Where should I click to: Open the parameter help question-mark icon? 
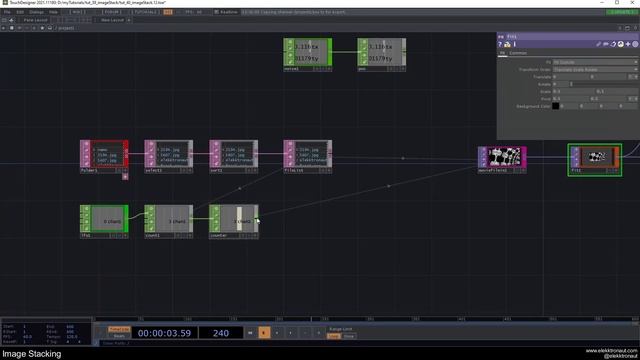500,44
